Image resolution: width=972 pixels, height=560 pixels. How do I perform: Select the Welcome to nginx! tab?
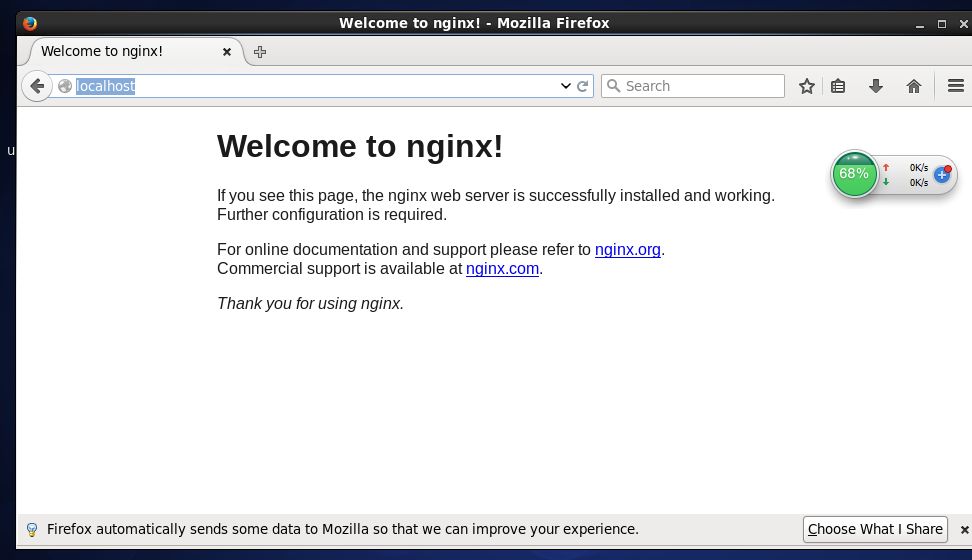coord(132,51)
